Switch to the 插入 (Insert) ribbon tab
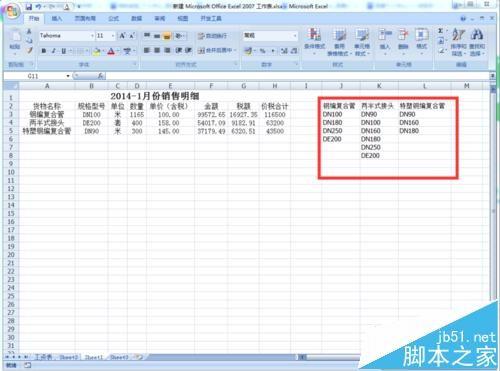This screenshot has width=500, height=371. [x=57, y=18]
